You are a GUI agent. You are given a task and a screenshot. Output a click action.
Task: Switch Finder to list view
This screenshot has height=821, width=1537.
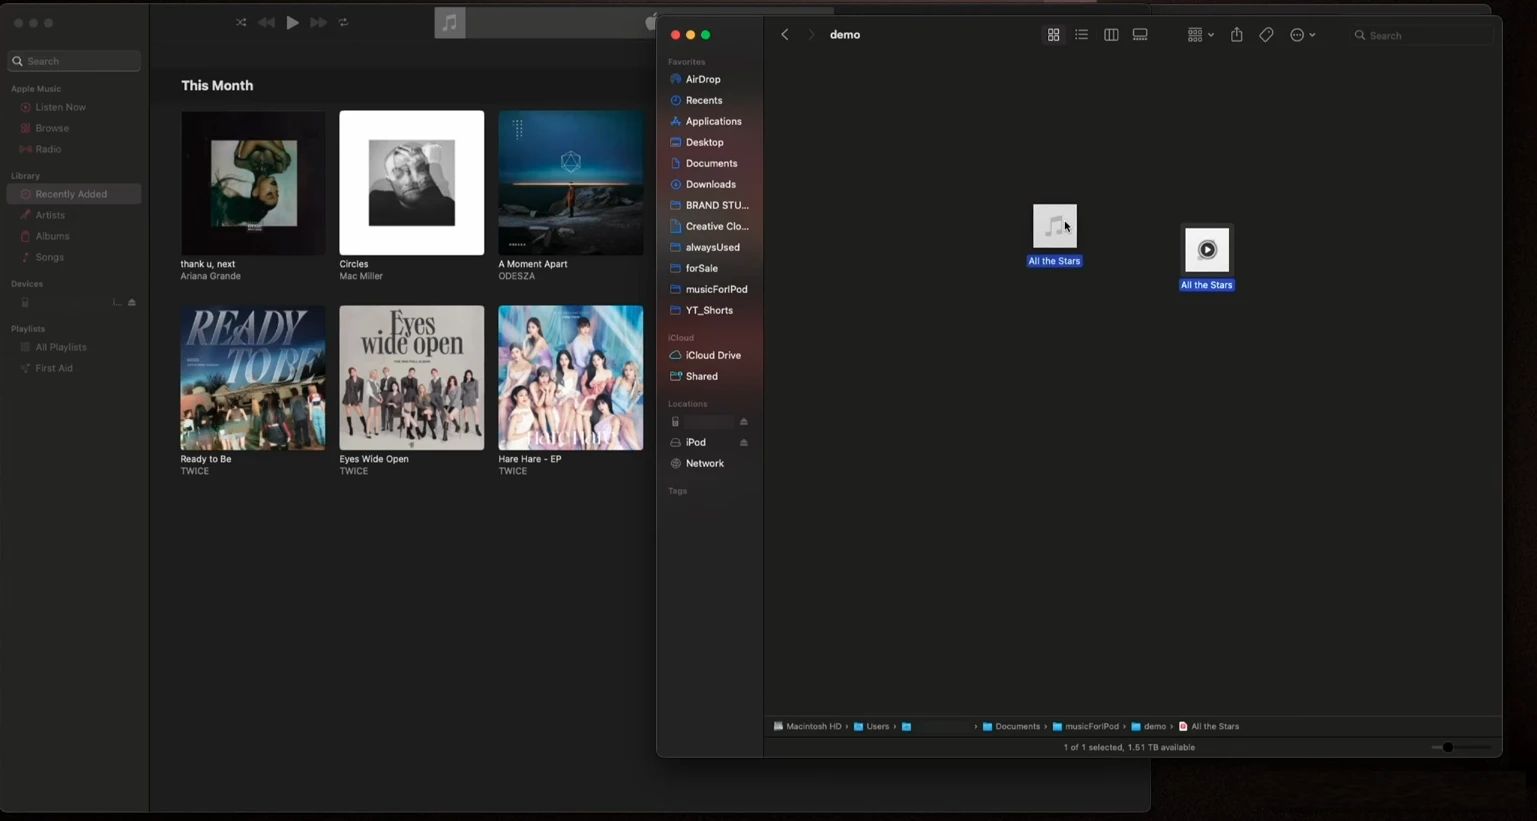pyautogui.click(x=1081, y=35)
